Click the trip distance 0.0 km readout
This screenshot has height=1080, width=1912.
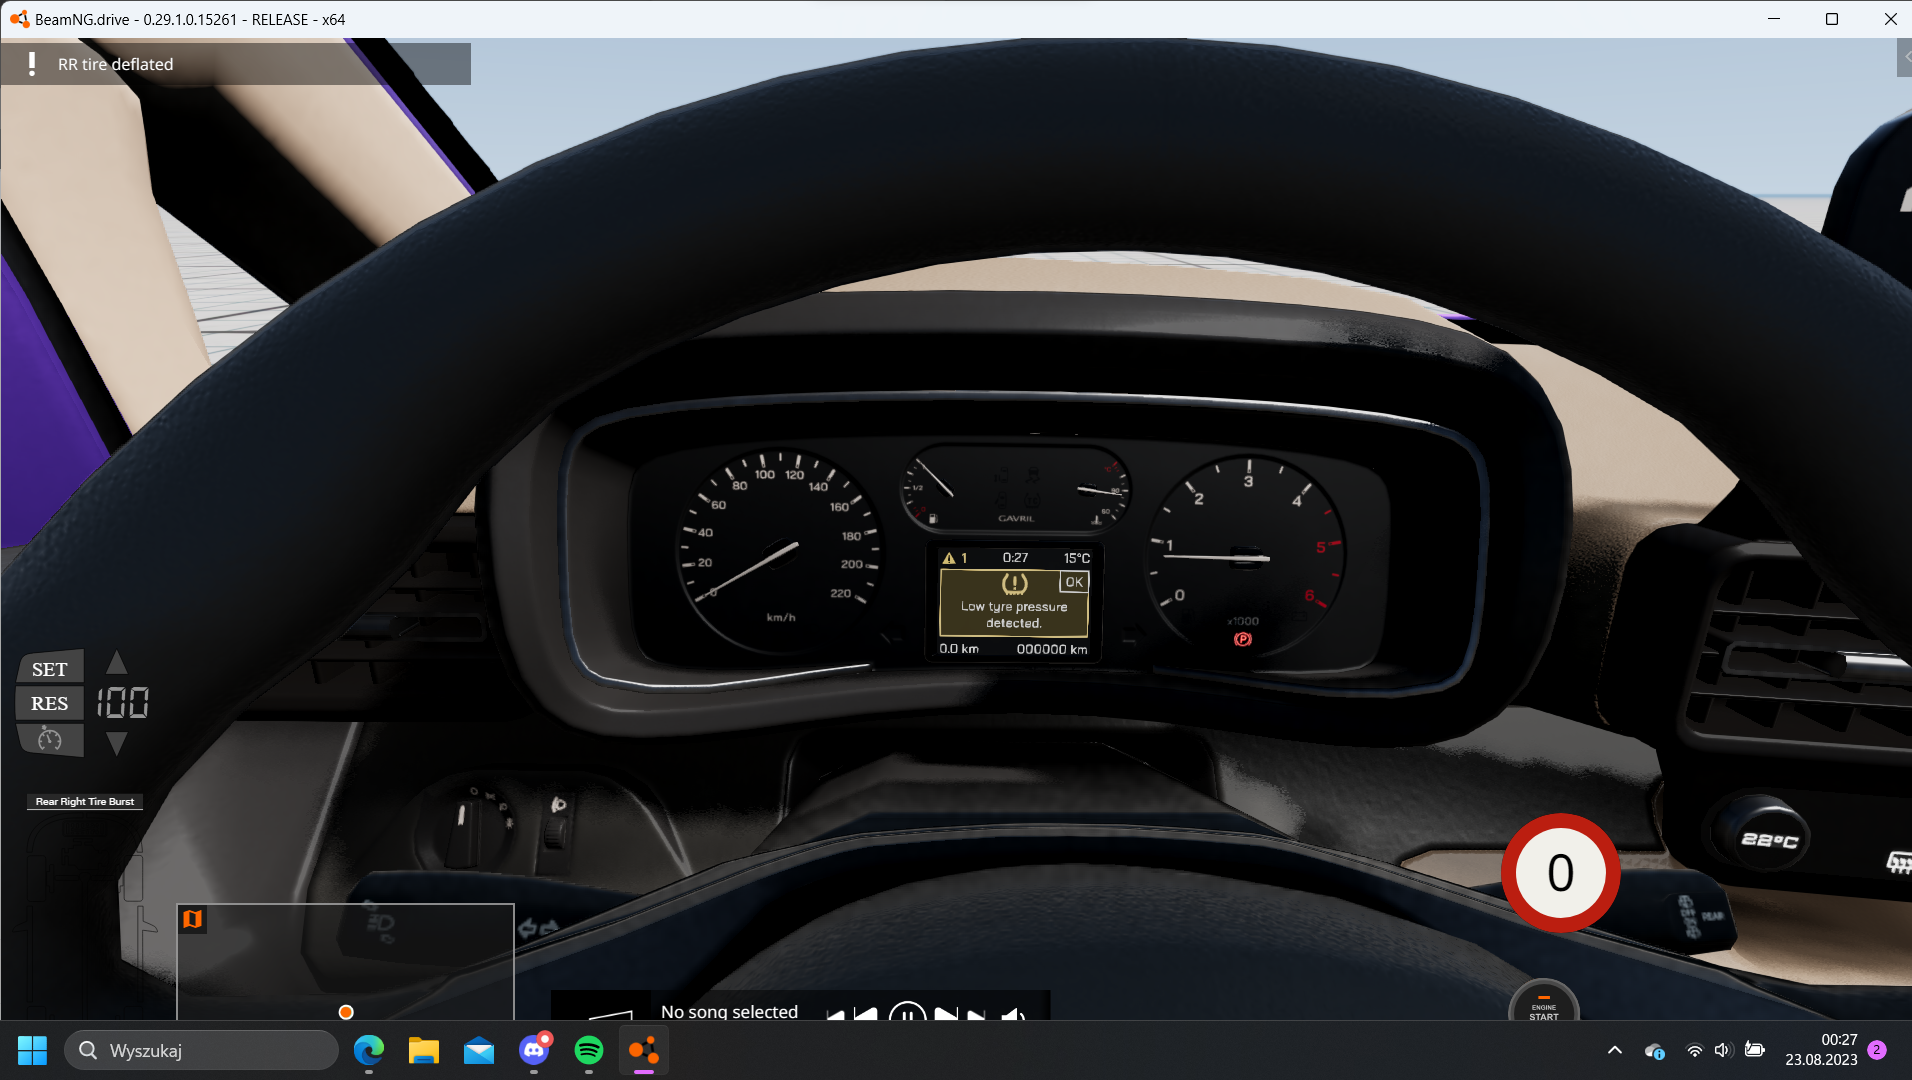tap(959, 649)
